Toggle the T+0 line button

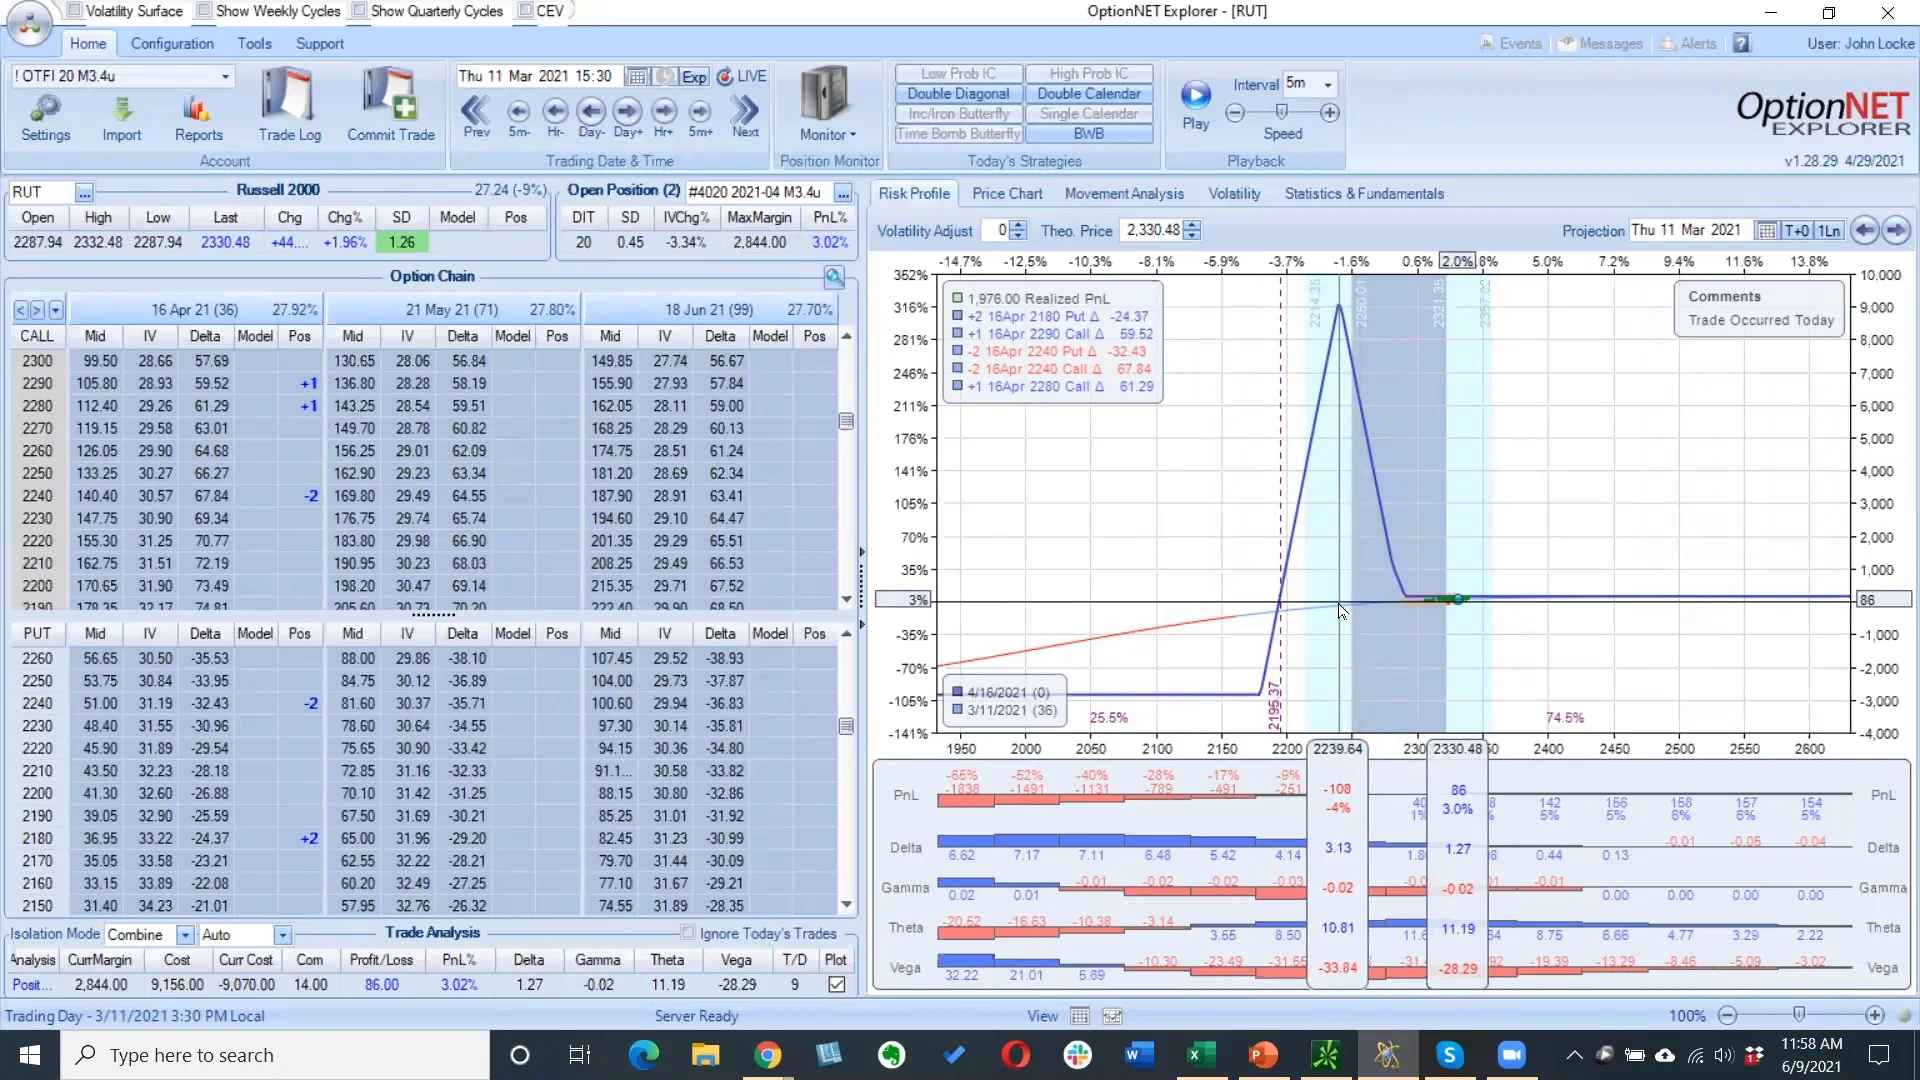click(x=1797, y=231)
